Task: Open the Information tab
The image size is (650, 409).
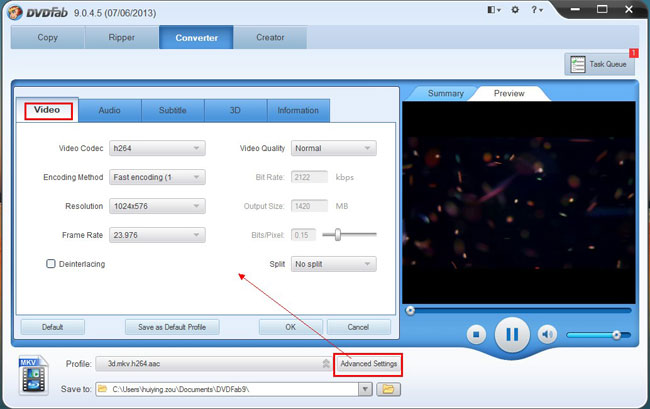Action: tap(298, 111)
